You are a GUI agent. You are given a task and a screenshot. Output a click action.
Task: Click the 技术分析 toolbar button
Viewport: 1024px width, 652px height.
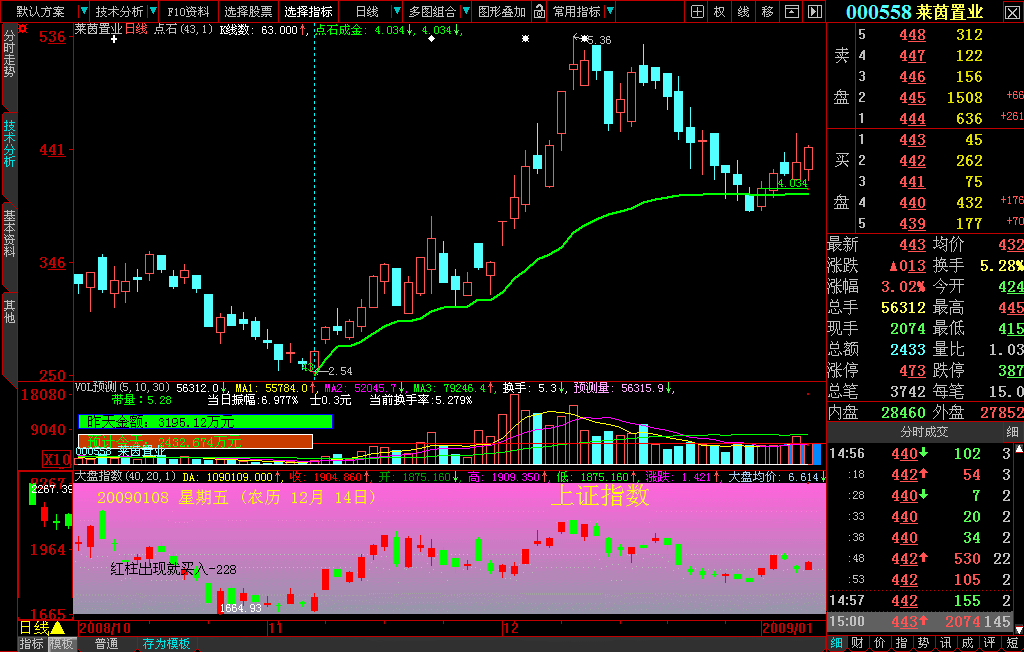[x=120, y=12]
